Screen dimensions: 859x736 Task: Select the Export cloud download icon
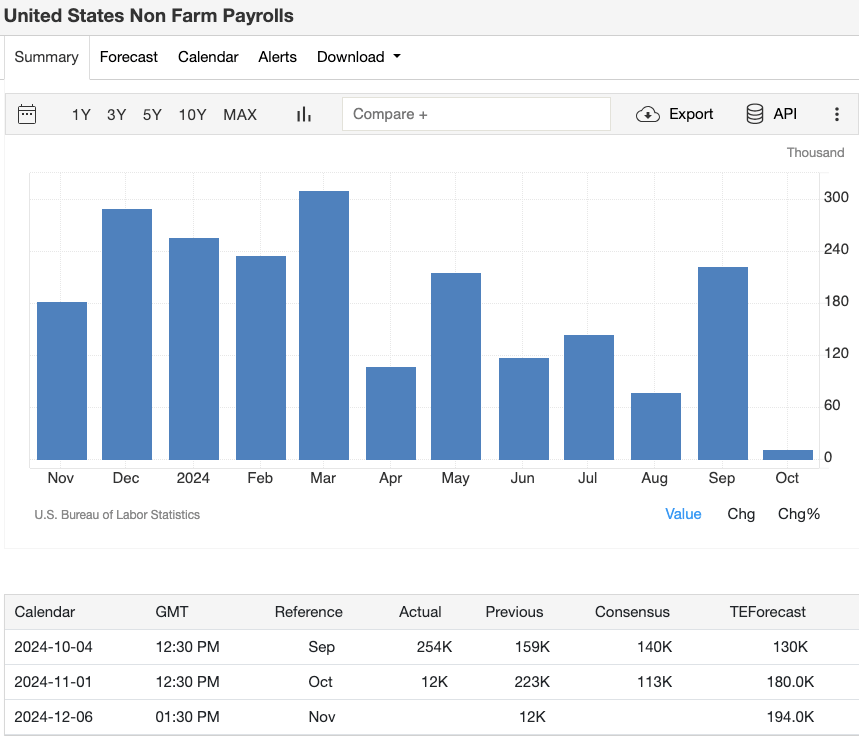coord(674,114)
